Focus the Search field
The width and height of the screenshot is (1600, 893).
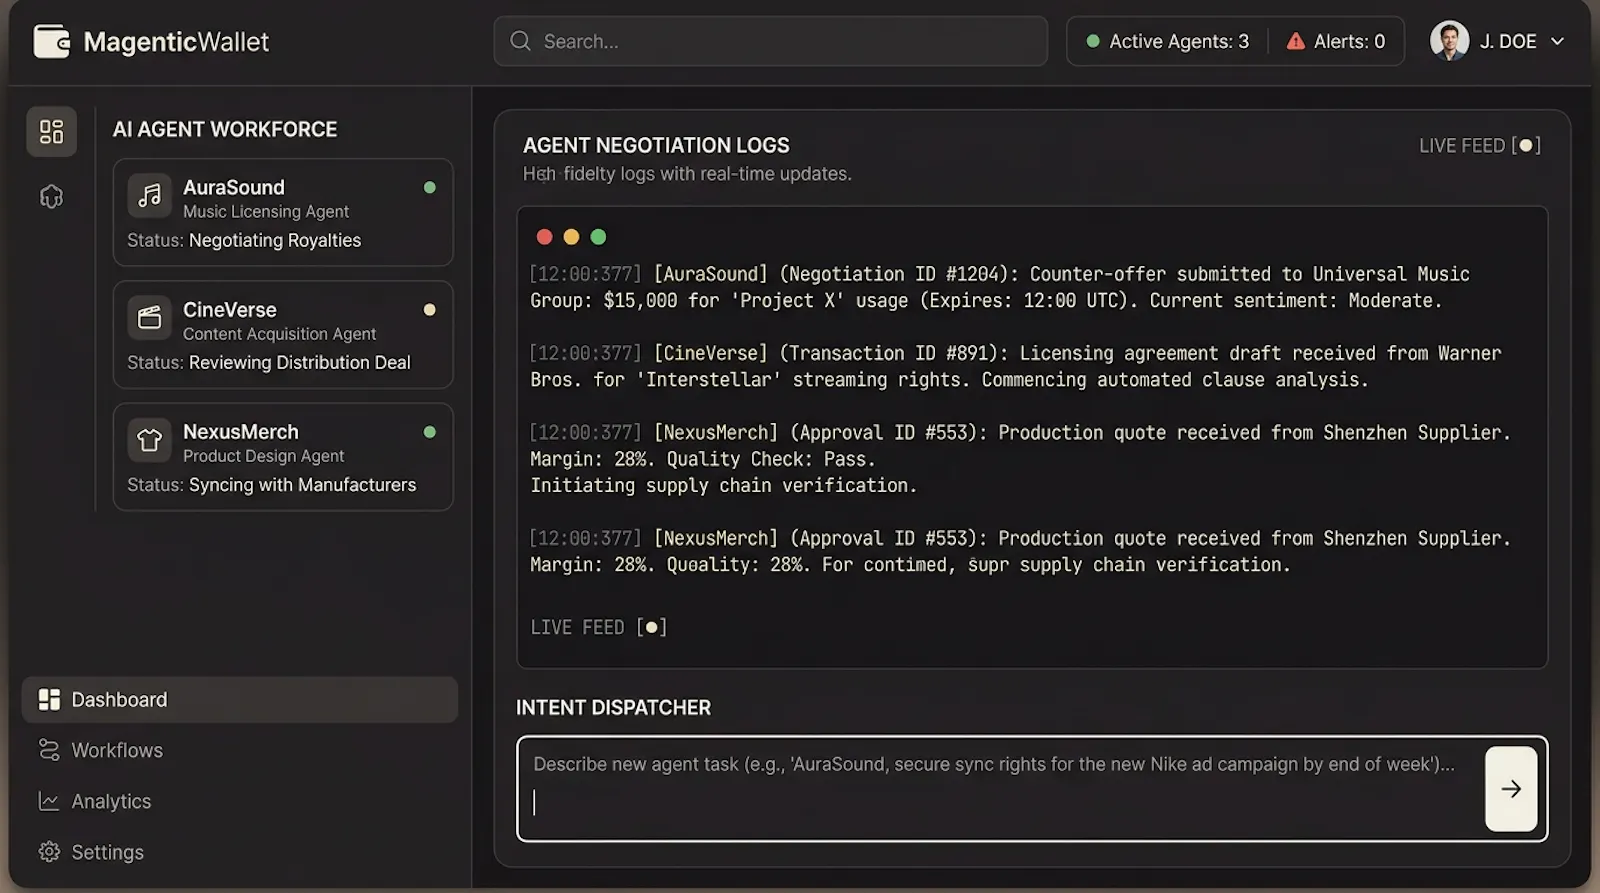point(770,41)
